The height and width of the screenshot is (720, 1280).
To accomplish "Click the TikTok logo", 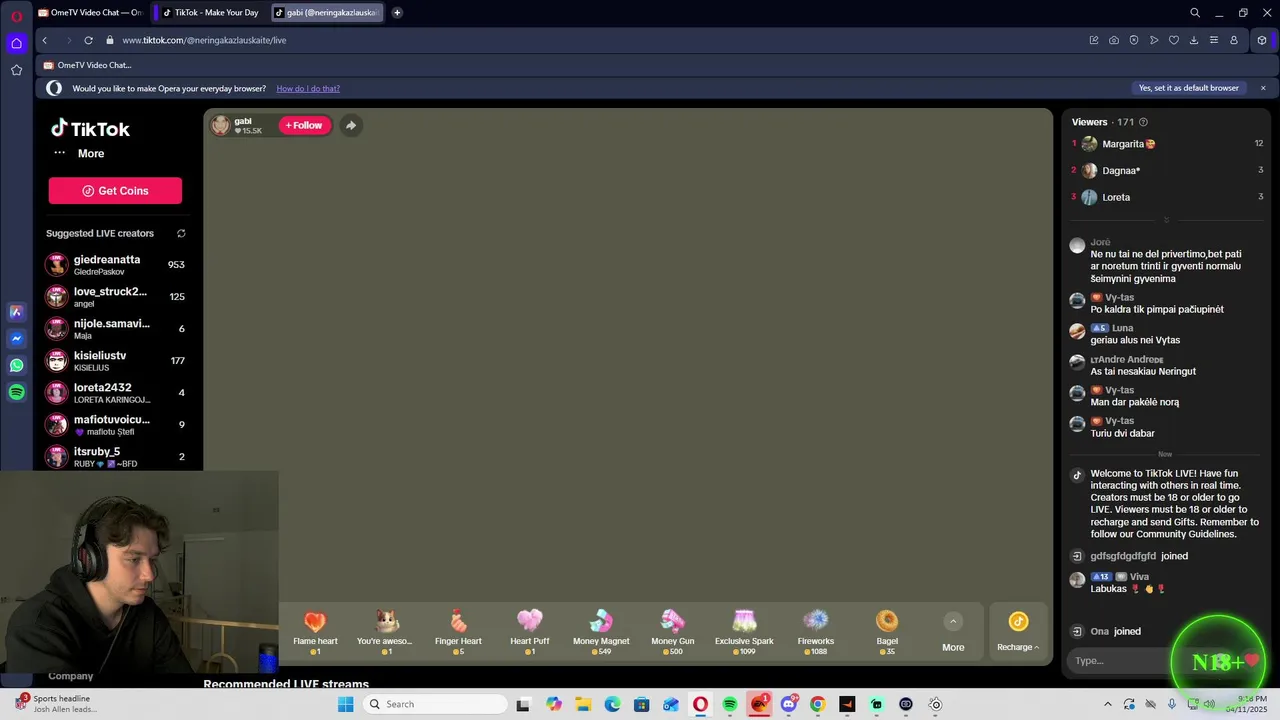I will click(x=91, y=129).
